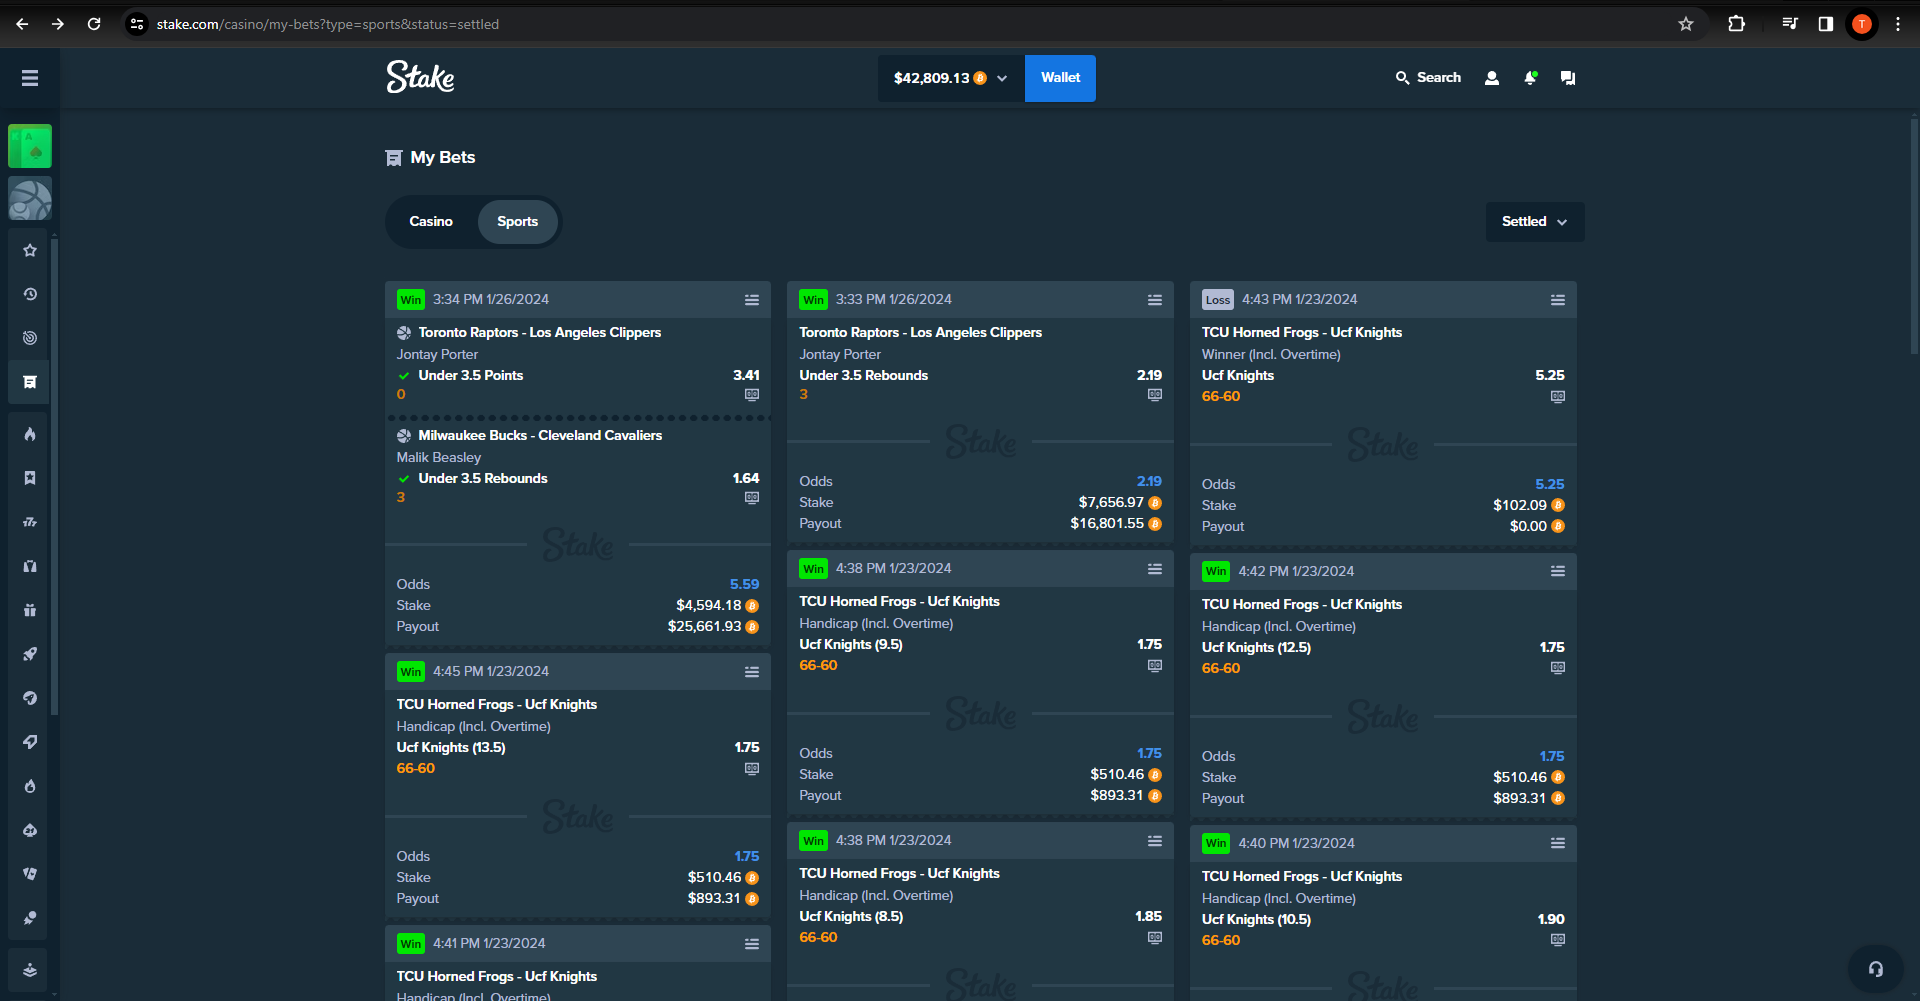Open the Sports basketball sidebar tile
Image resolution: width=1920 pixels, height=1001 pixels.
pos(30,199)
